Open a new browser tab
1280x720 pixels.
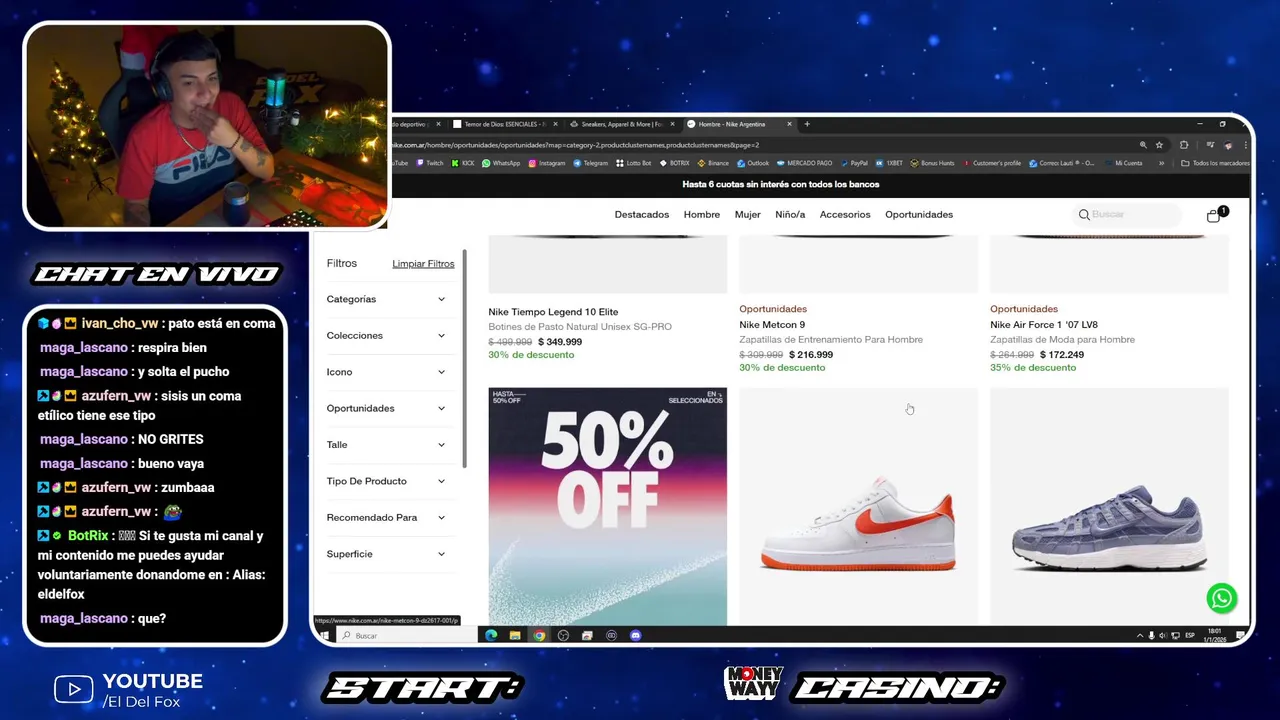807,124
